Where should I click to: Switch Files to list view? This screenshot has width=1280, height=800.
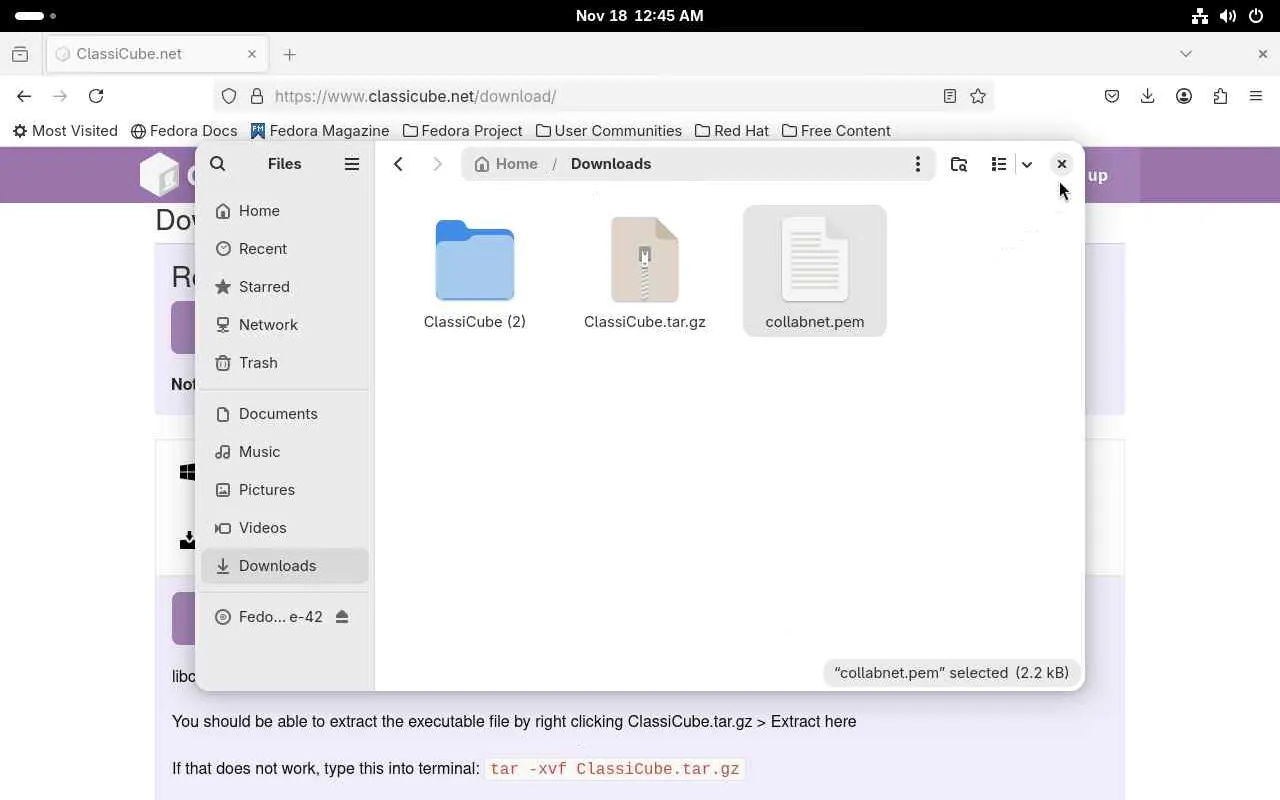click(999, 164)
